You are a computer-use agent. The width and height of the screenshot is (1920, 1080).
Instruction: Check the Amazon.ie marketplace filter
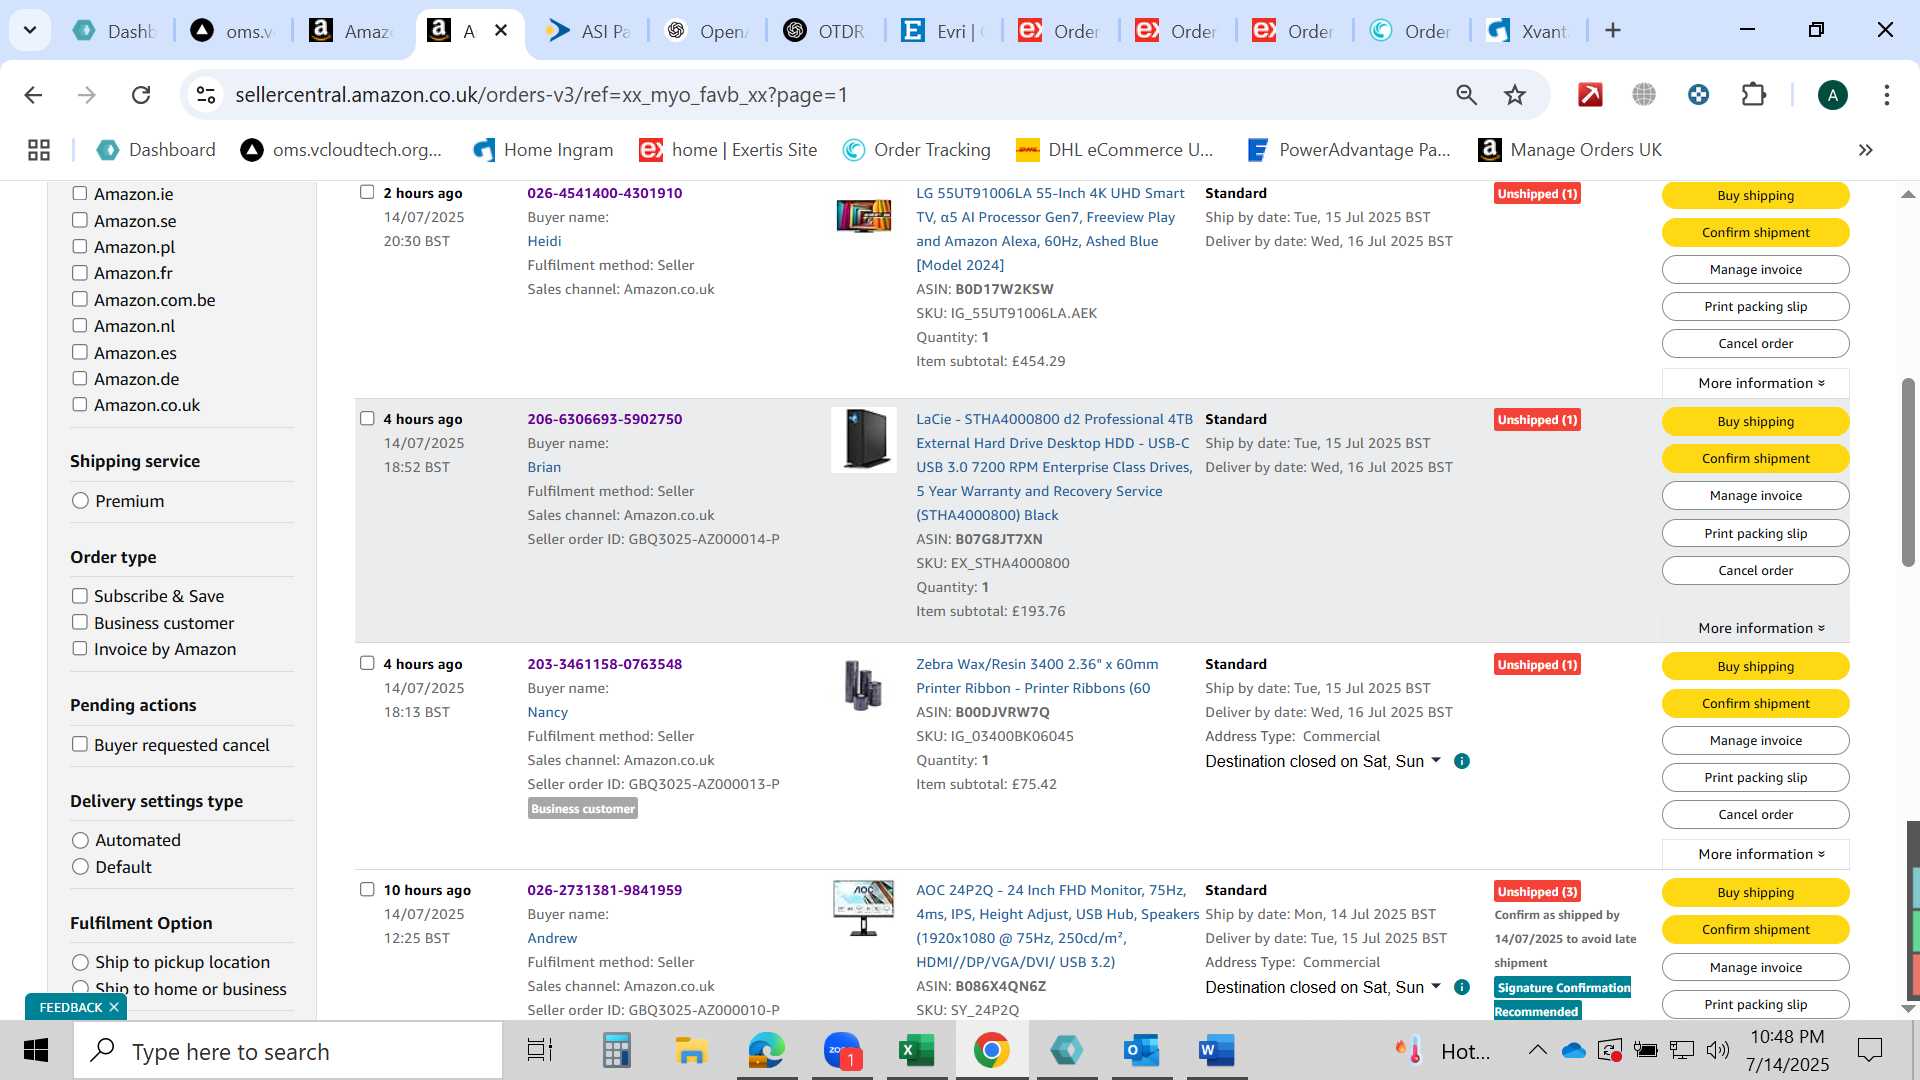[x=80, y=194]
